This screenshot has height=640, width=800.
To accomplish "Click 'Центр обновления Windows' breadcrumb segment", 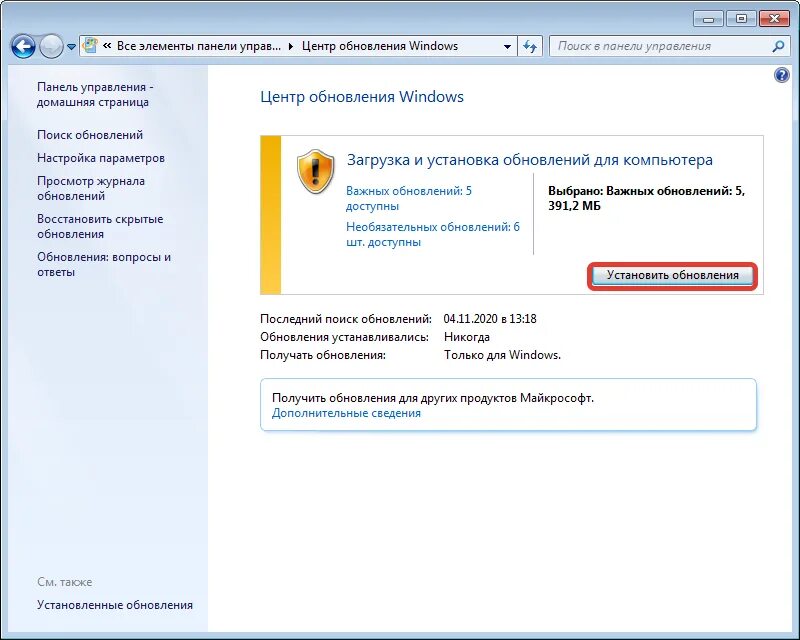I will 380,46.
